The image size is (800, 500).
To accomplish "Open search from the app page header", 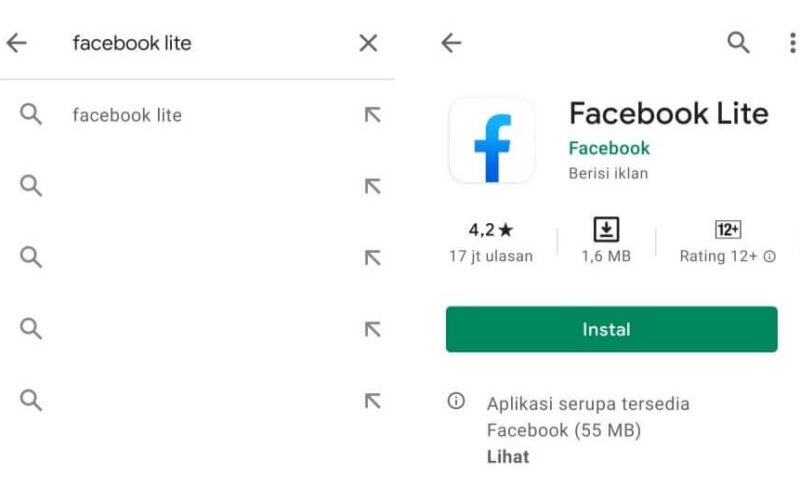I will (738, 42).
